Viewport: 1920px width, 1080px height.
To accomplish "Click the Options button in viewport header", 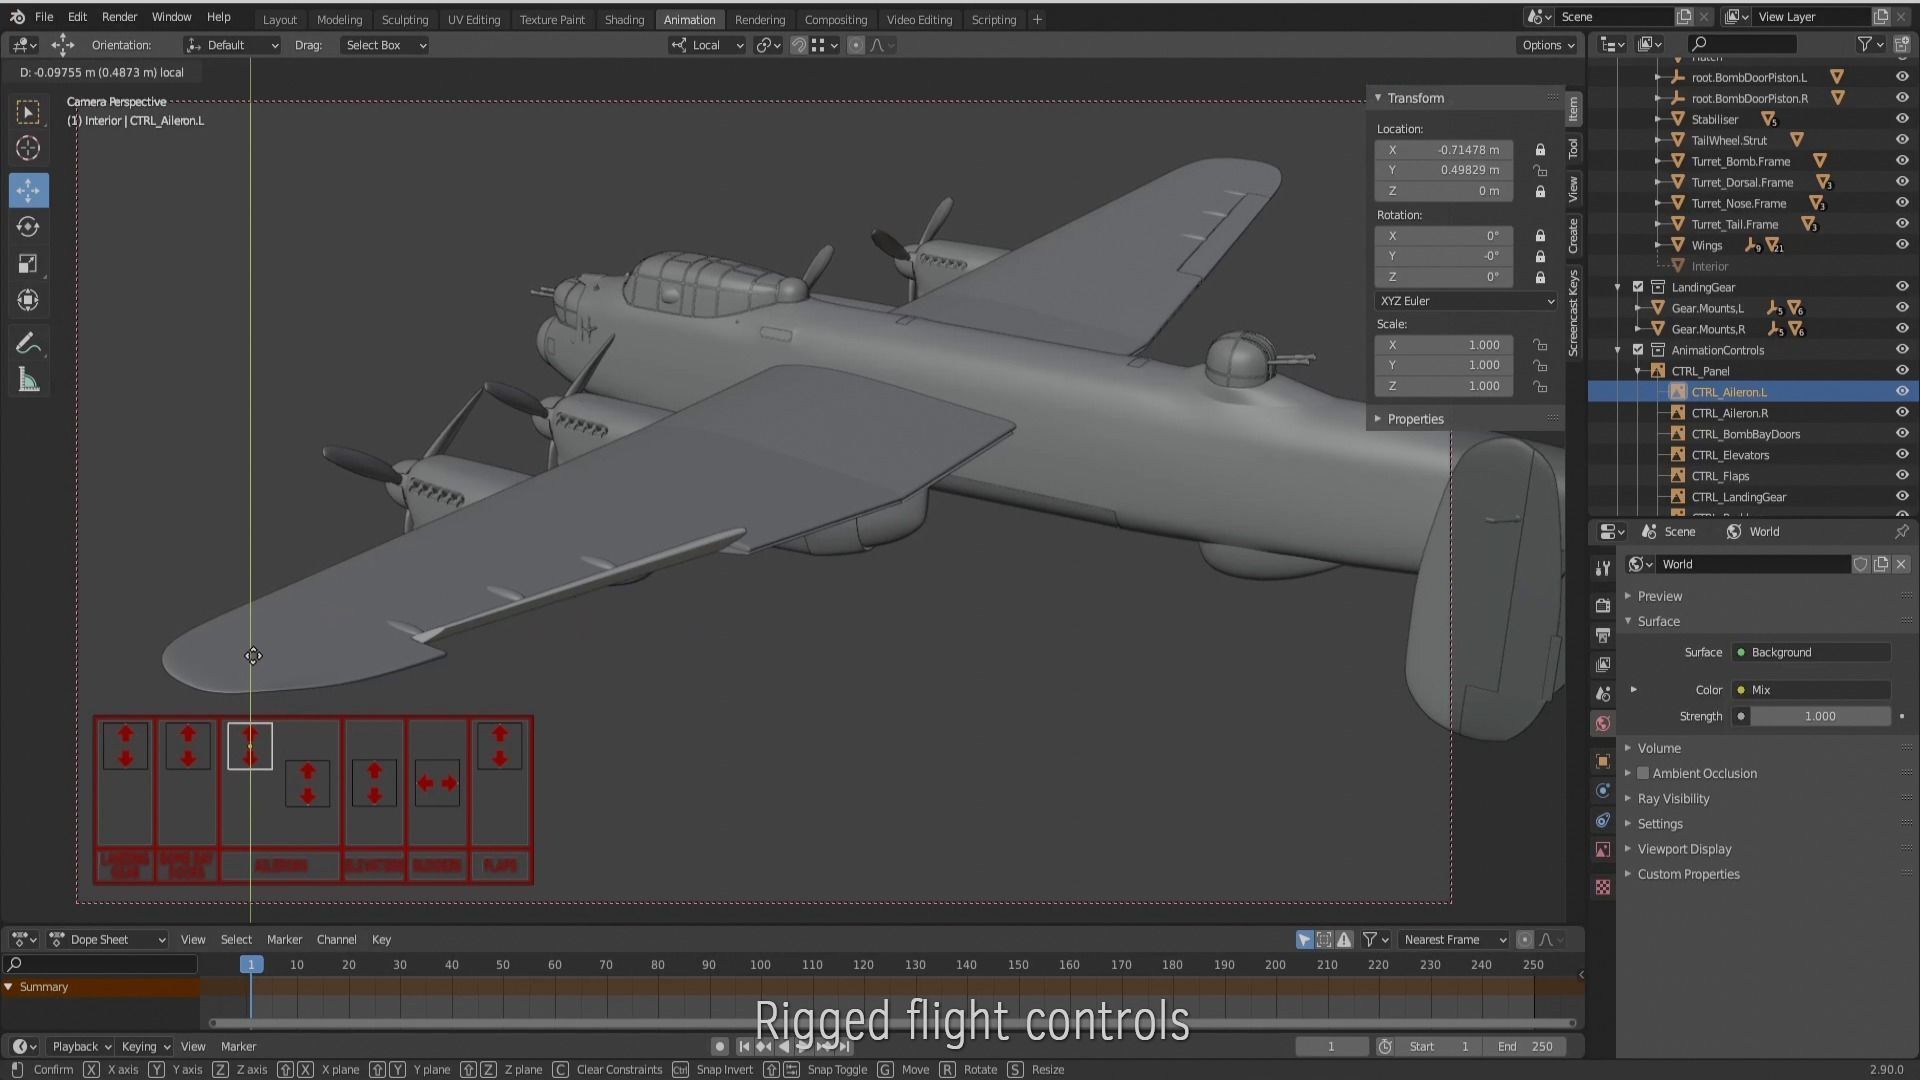I will pos(1547,45).
